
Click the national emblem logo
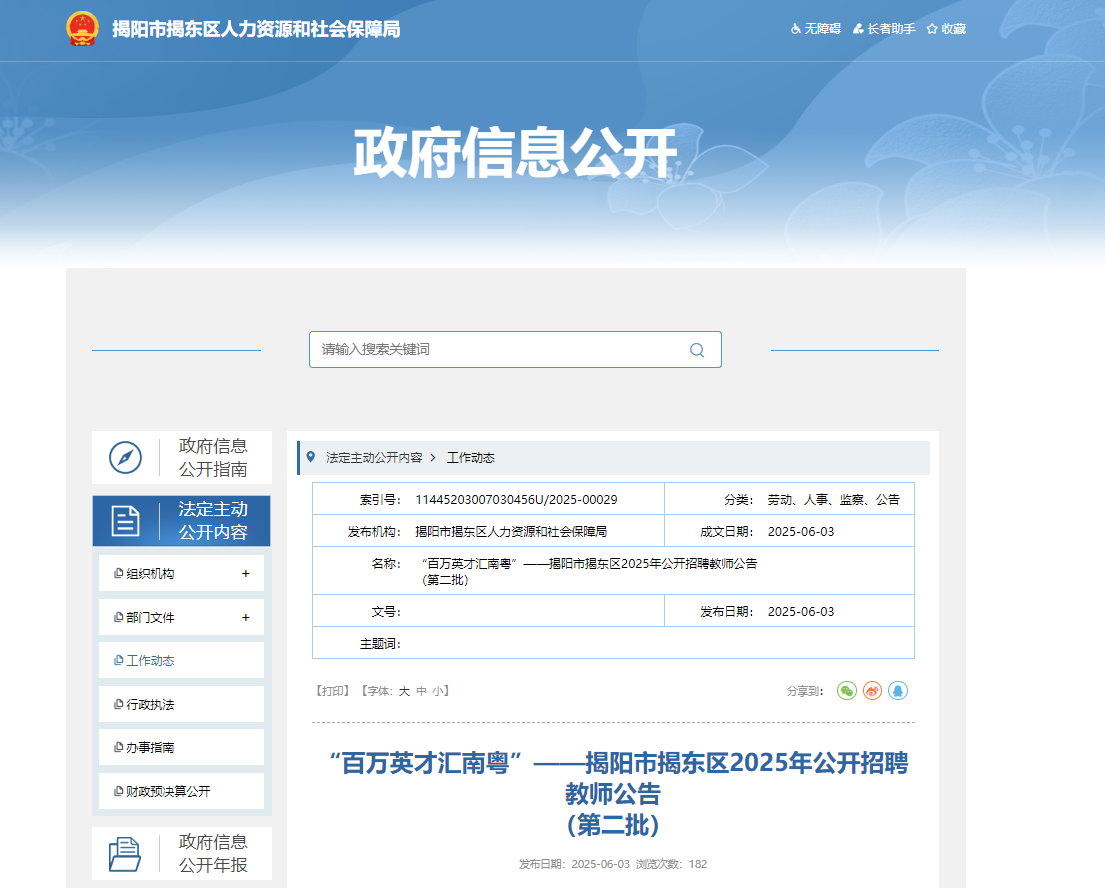(x=82, y=29)
